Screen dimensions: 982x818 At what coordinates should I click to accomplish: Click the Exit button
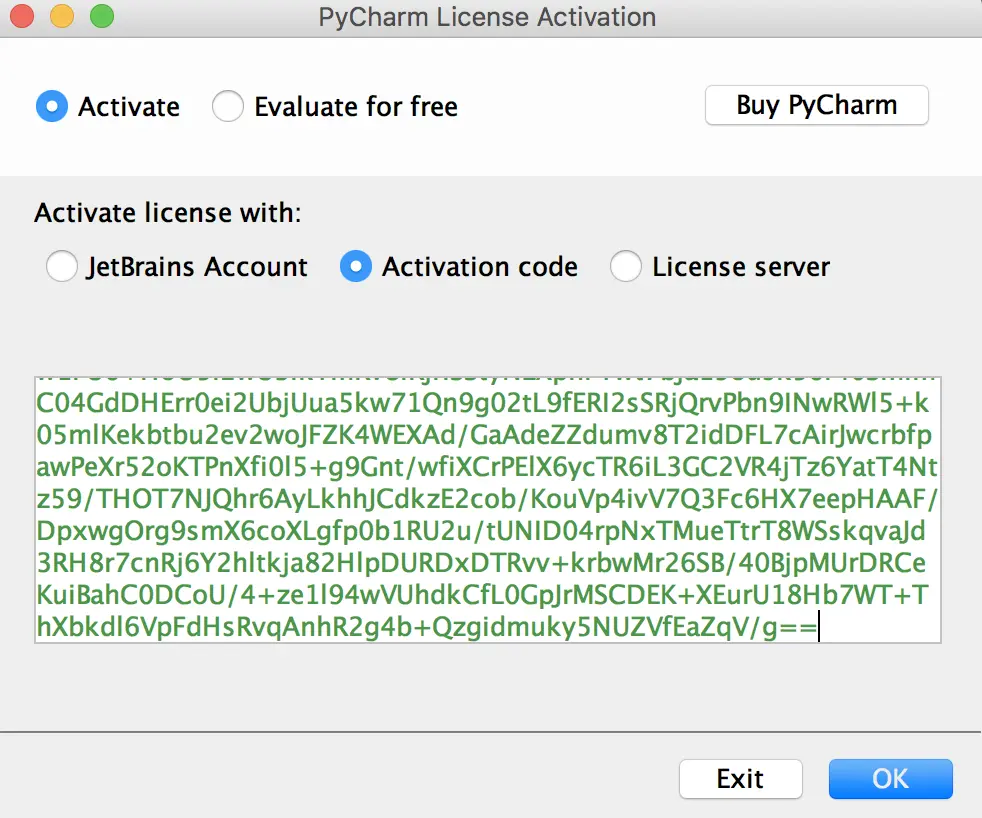[x=740, y=779]
